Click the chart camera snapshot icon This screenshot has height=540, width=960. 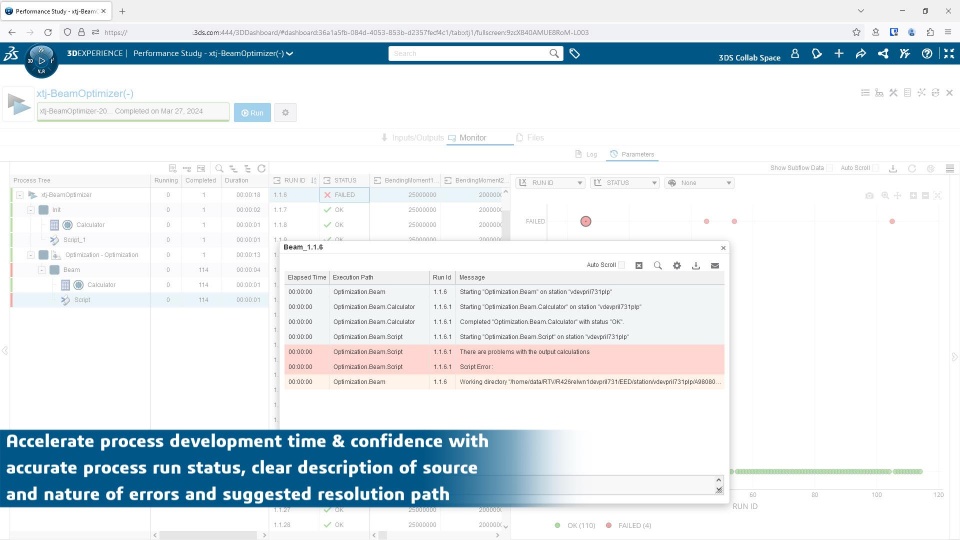869,195
